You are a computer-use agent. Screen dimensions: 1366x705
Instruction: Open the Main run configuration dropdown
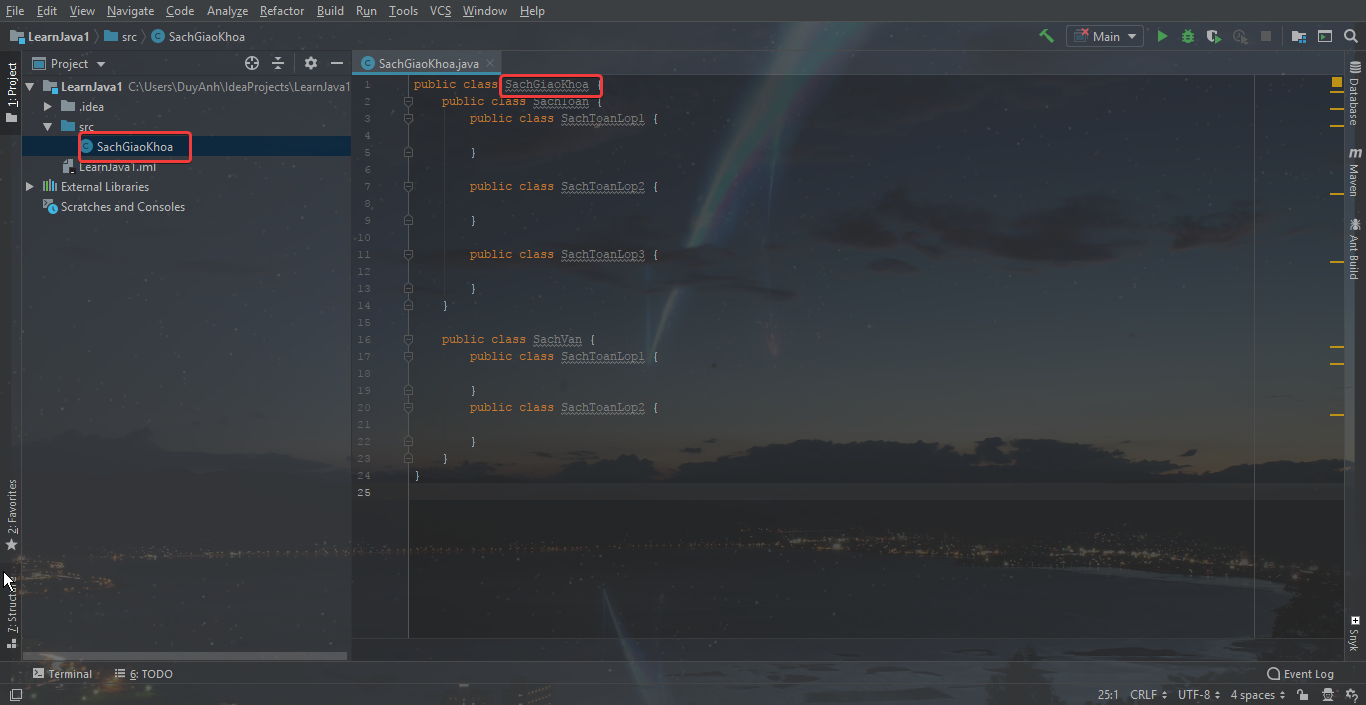[x=1105, y=36]
